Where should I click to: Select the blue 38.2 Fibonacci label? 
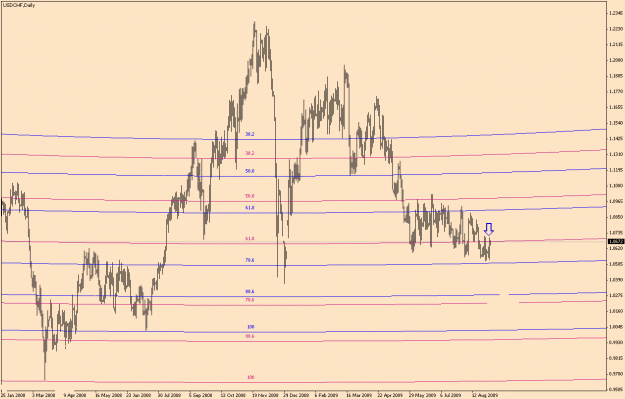(250, 134)
